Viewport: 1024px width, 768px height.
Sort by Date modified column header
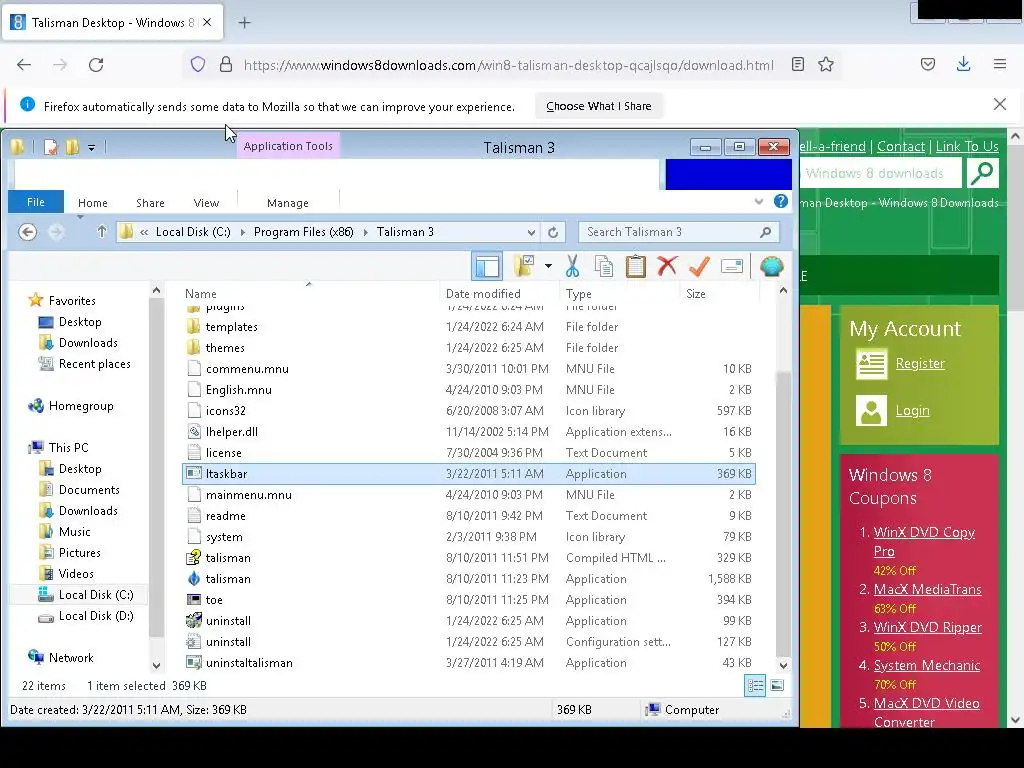point(483,294)
